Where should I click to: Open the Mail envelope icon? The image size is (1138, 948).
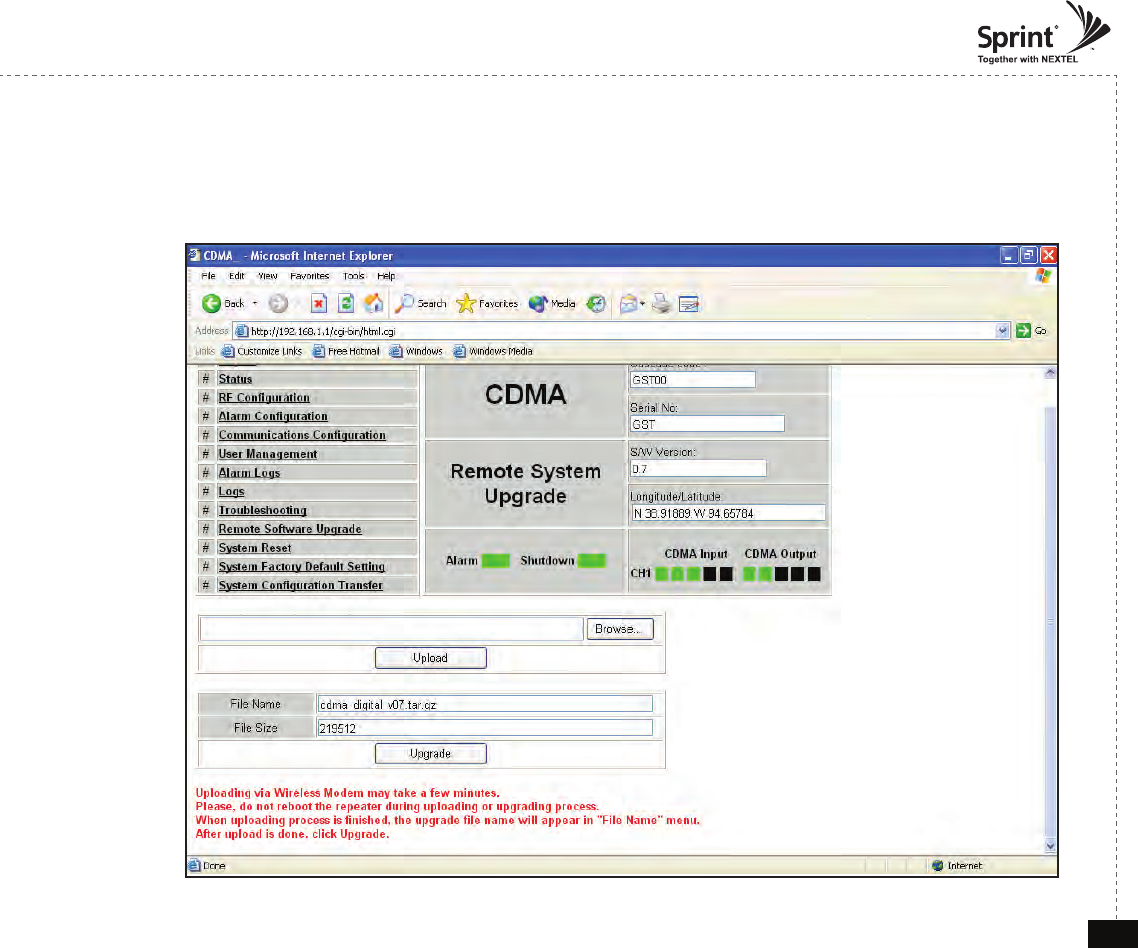pos(629,303)
